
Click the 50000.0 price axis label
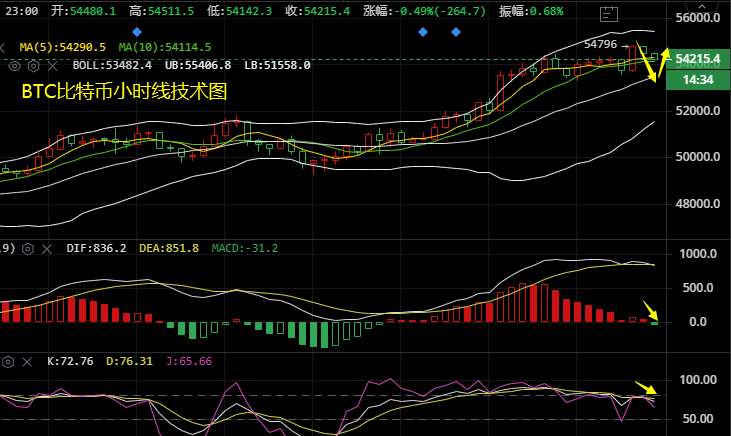tap(698, 157)
